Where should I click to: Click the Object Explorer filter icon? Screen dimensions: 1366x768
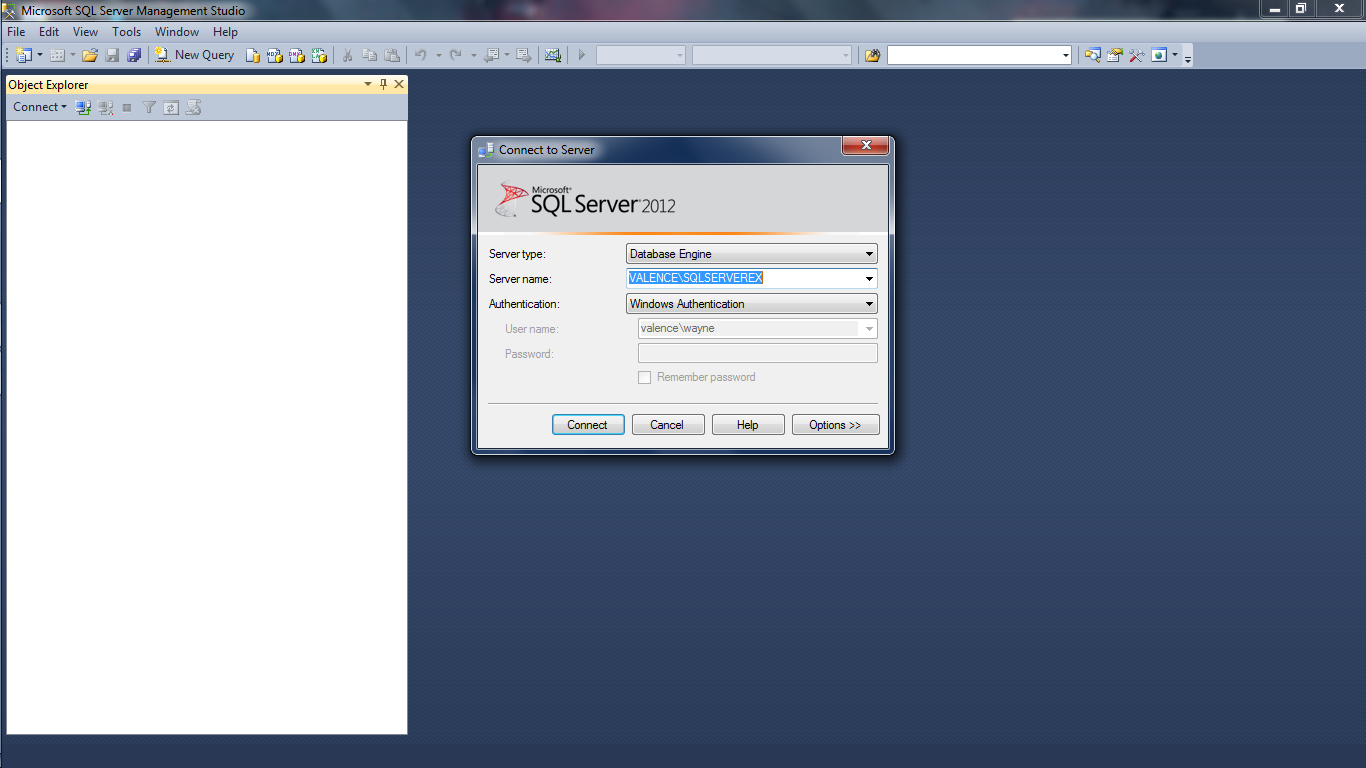pyautogui.click(x=148, y=107)
